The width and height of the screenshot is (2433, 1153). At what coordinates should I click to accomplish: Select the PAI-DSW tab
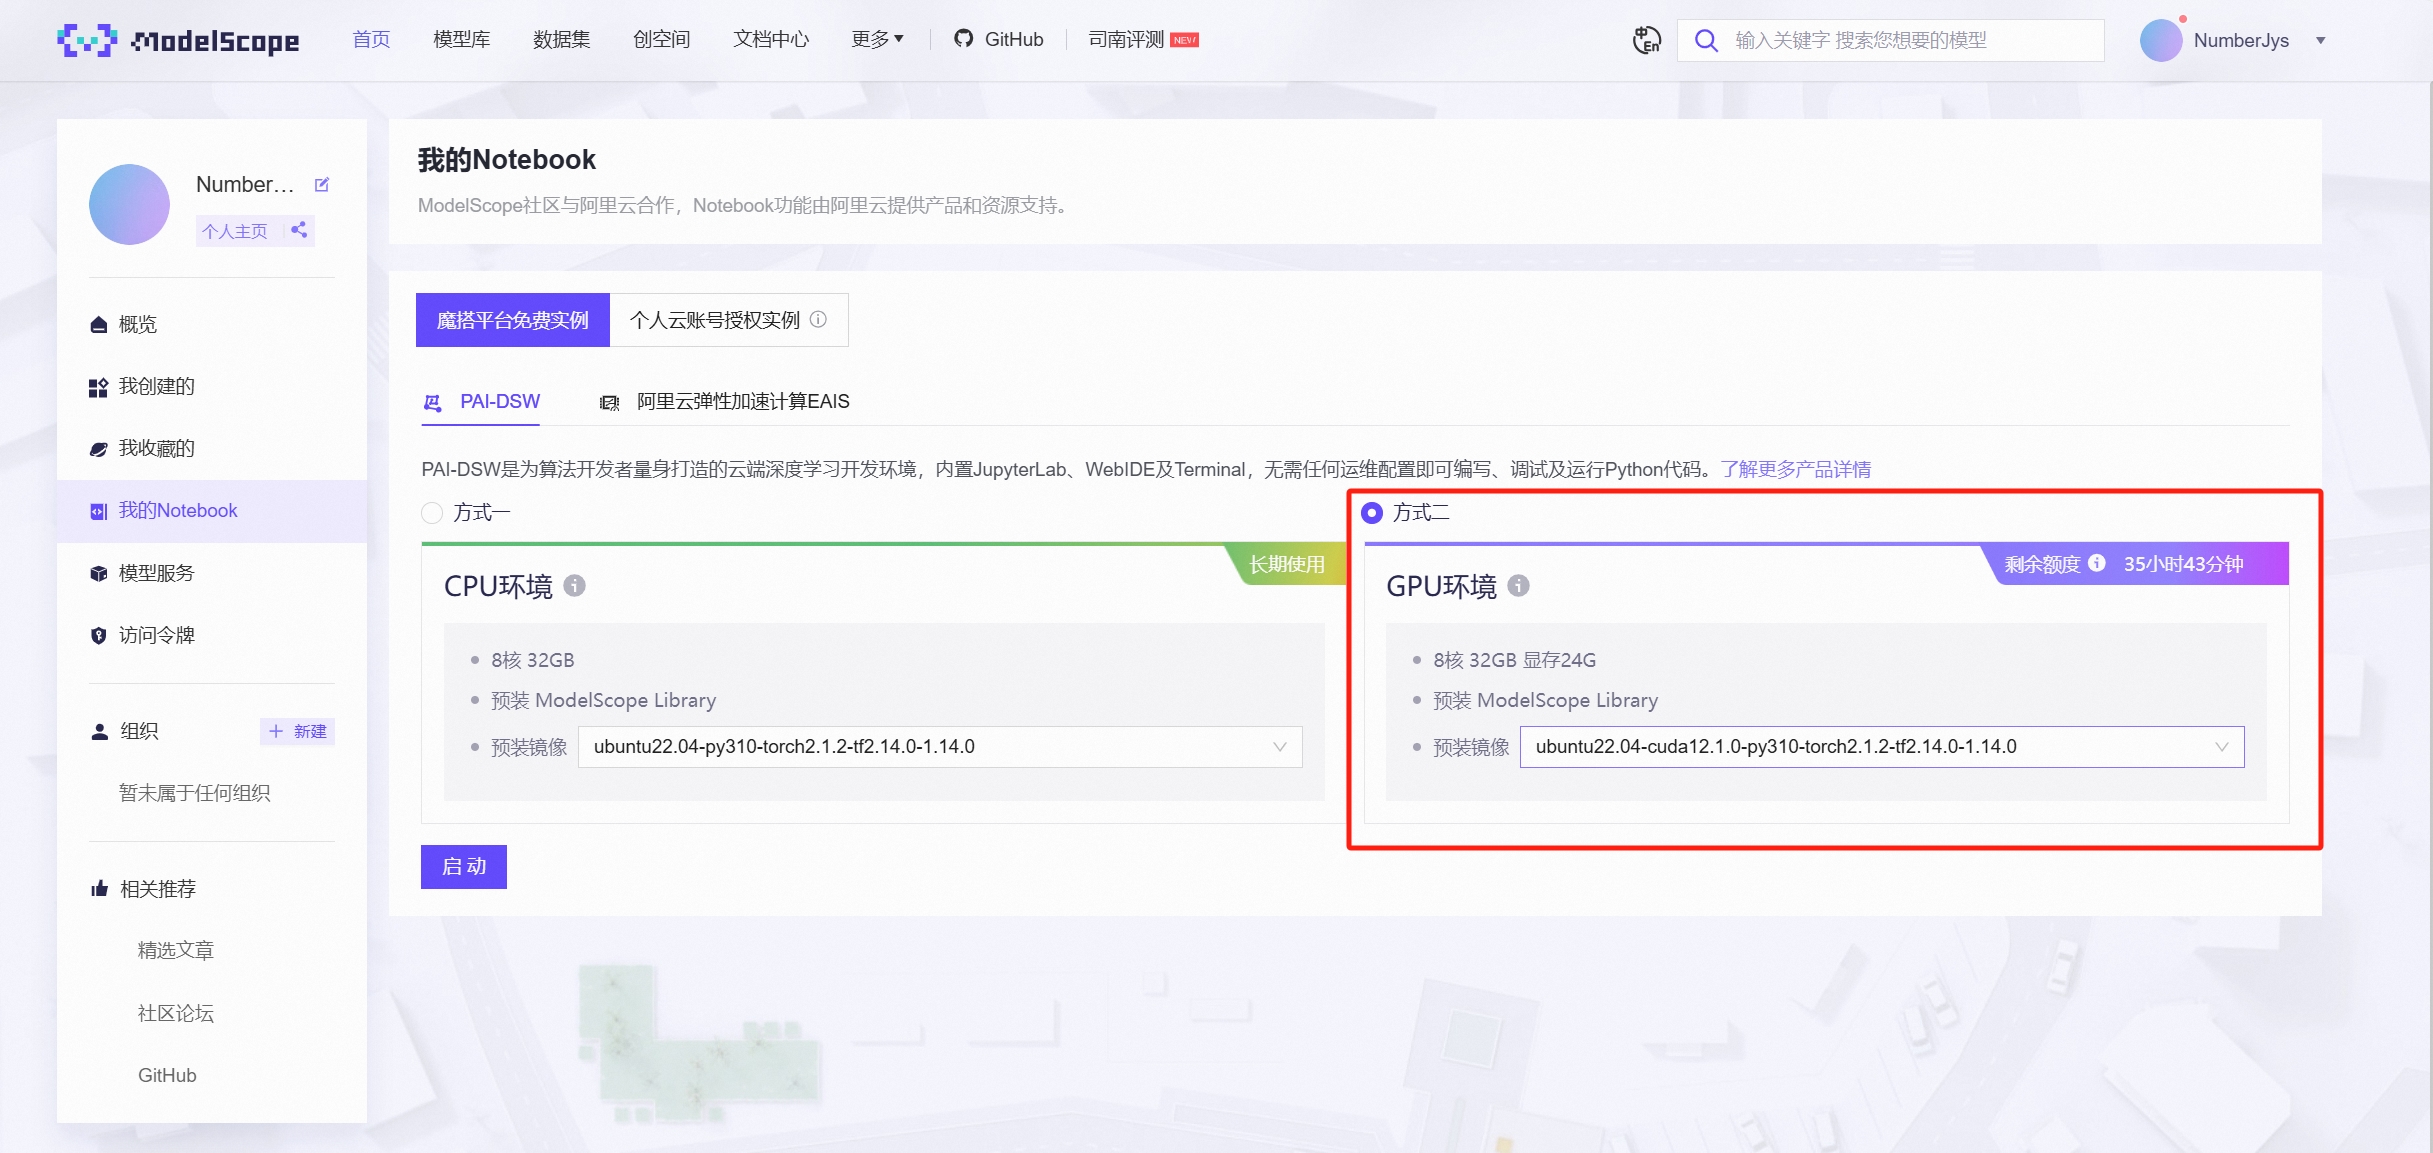tap(481, 402)
